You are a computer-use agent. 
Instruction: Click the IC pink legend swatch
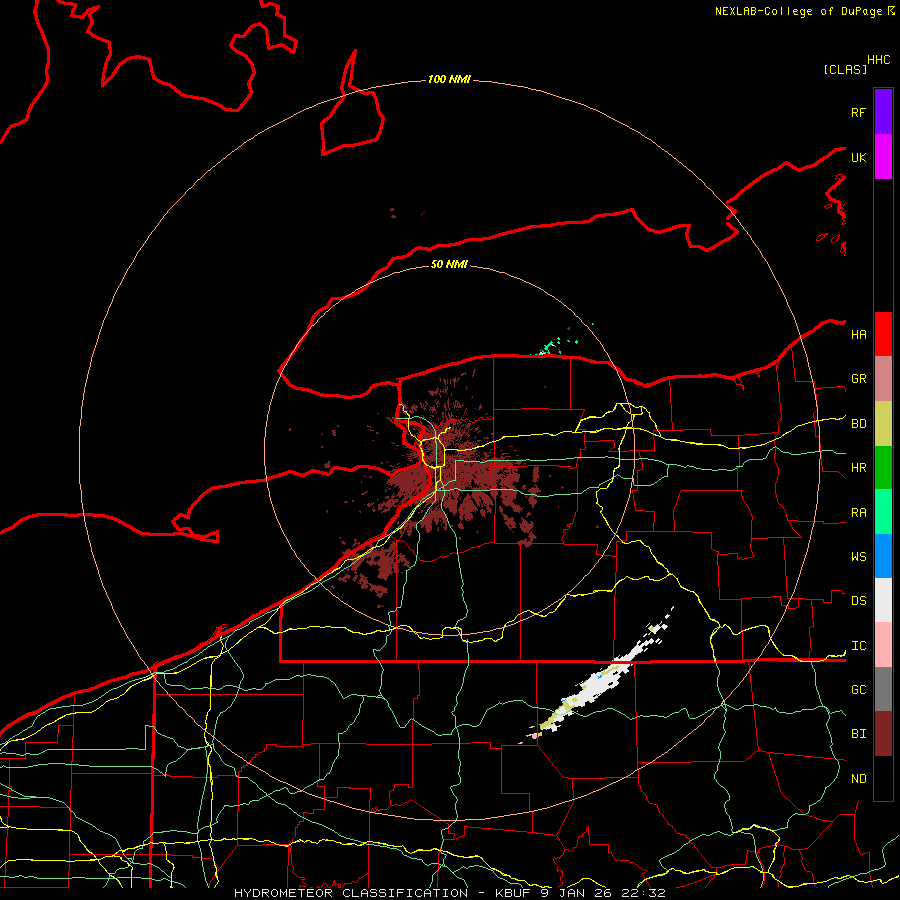[x=883, y=645]
